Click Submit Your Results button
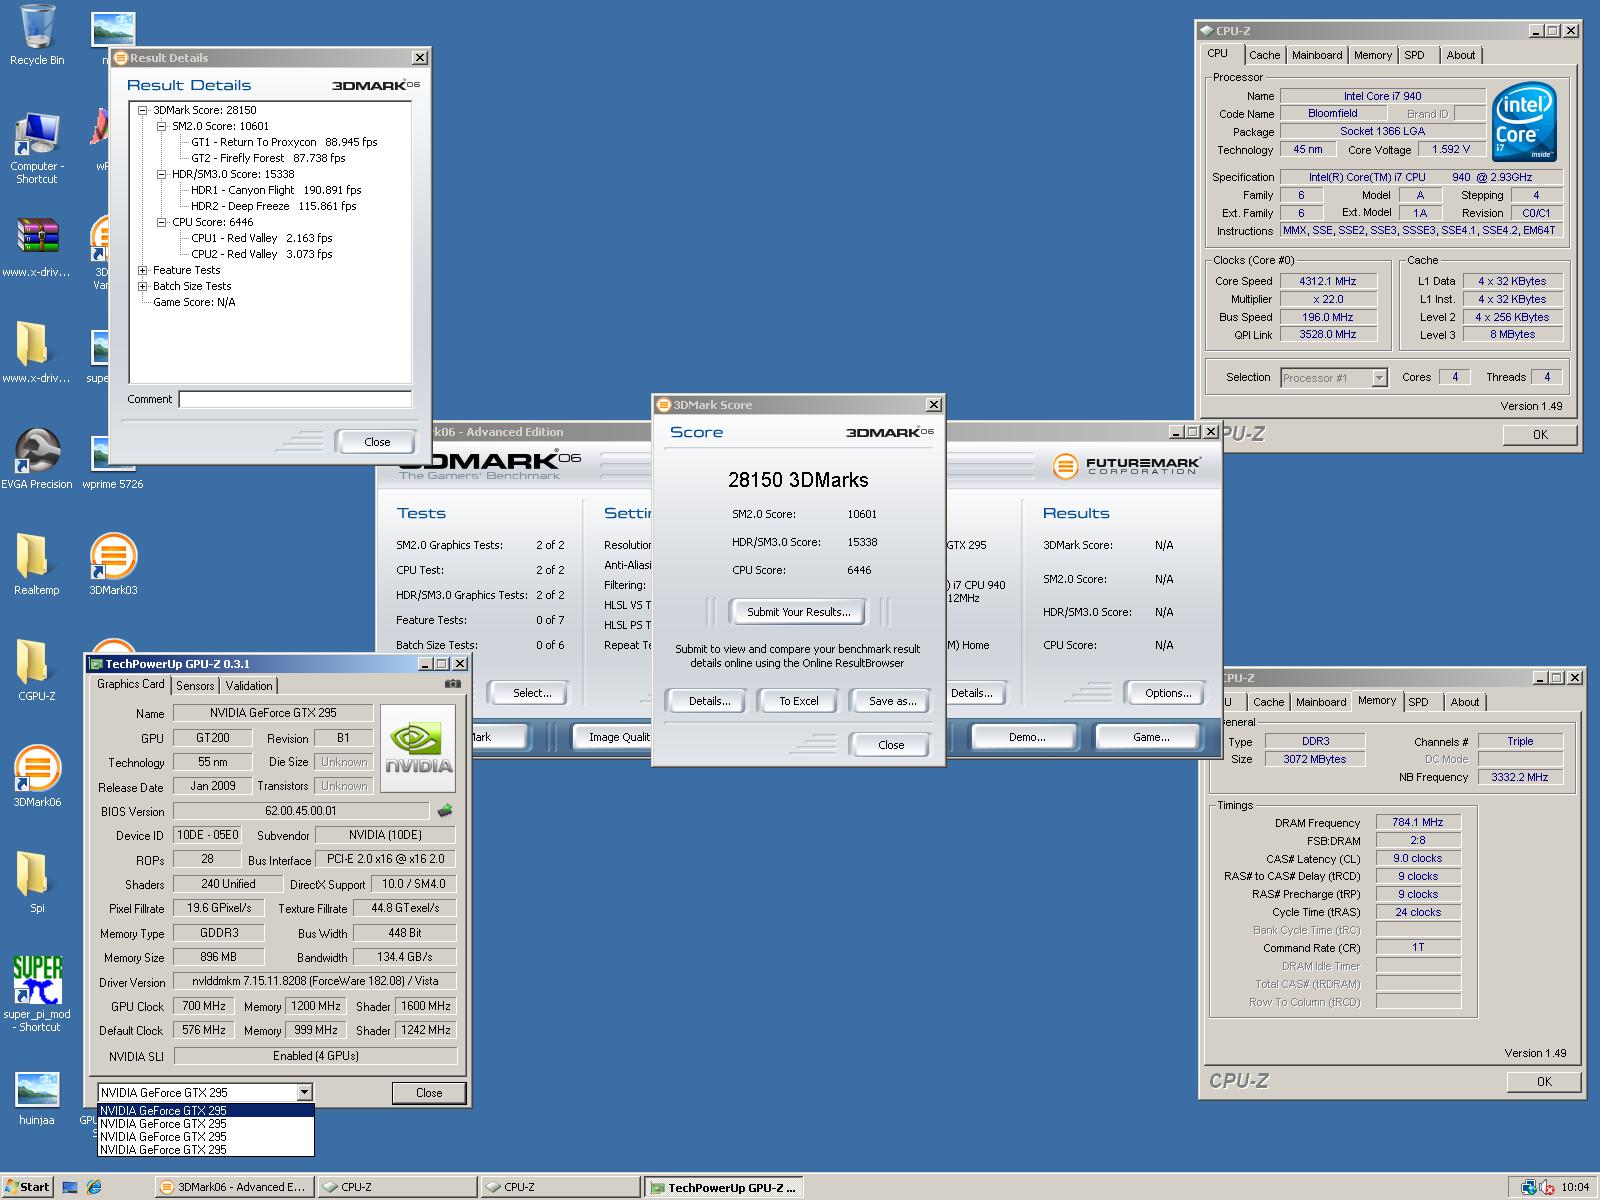Image resolution: width=1600 pixels, height=1200 pixels. coord(798,612)
